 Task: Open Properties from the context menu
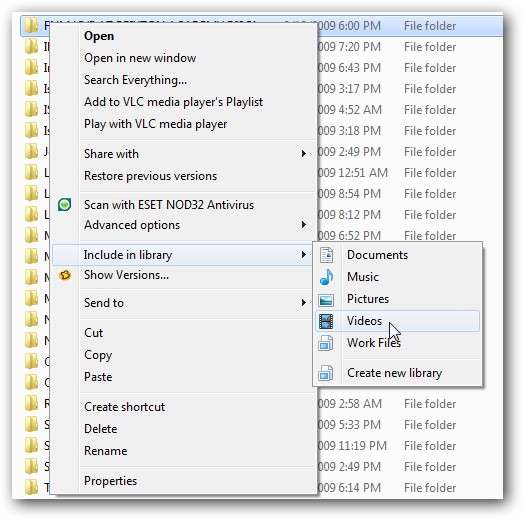110,481
